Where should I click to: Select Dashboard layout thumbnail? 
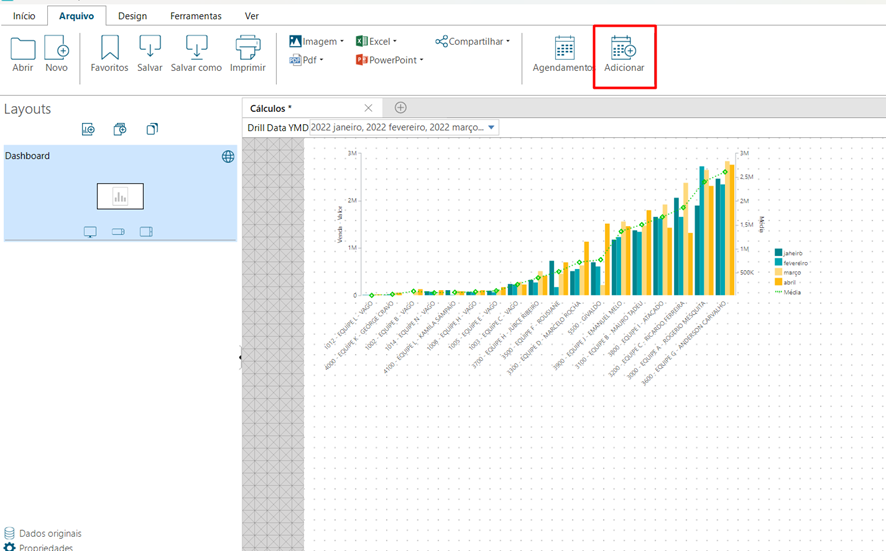coord(120,196)
